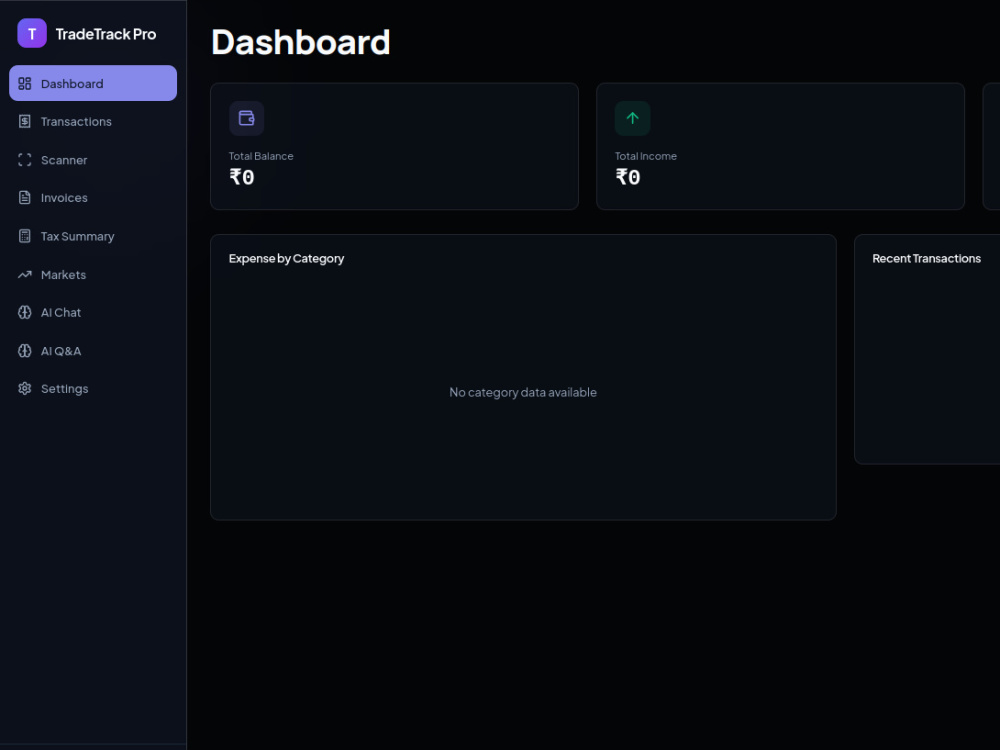Click the Dashboard grid icon in sidebar
The image size is (1000, 750).
pyautogui.click(x=25, y=84)
